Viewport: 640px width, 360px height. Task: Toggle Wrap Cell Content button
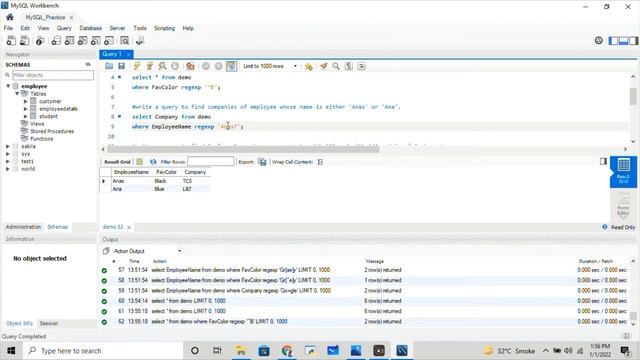pyautogui.click(x=320, y=162)
